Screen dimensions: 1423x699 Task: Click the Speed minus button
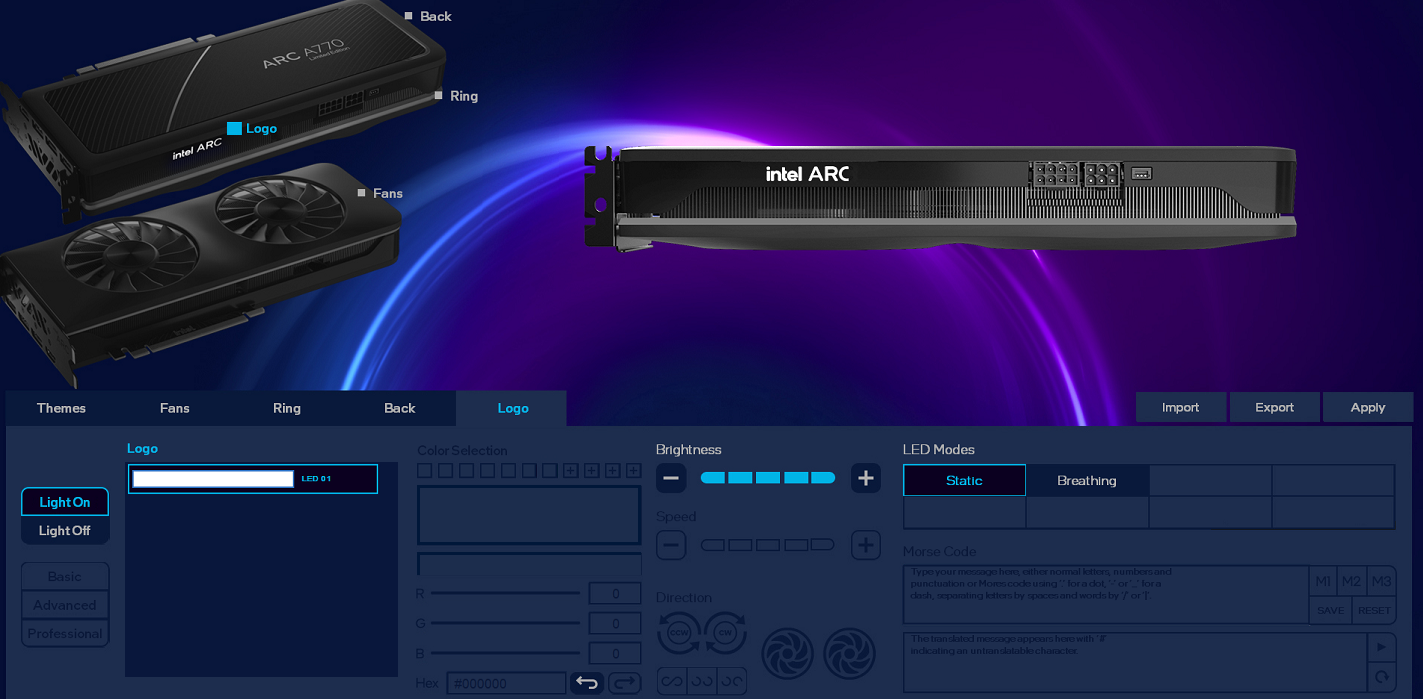point(671,545)
